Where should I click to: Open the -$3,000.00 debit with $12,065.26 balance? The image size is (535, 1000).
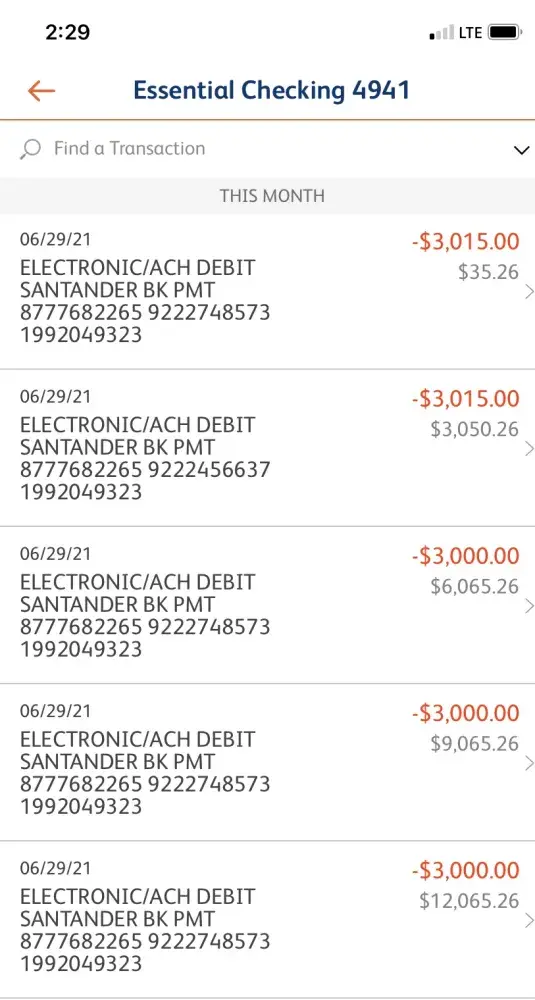(x=267, y=920)
